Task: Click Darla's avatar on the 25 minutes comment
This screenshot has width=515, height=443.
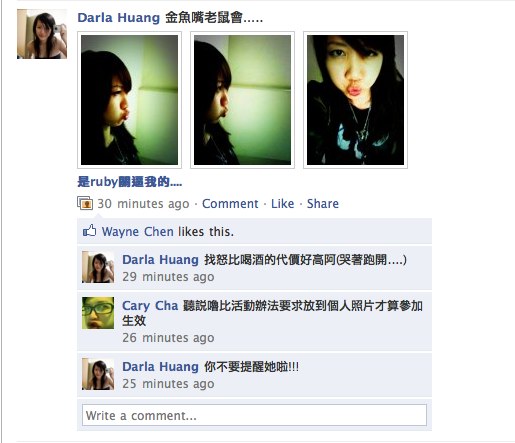Action: pos(98,374)
